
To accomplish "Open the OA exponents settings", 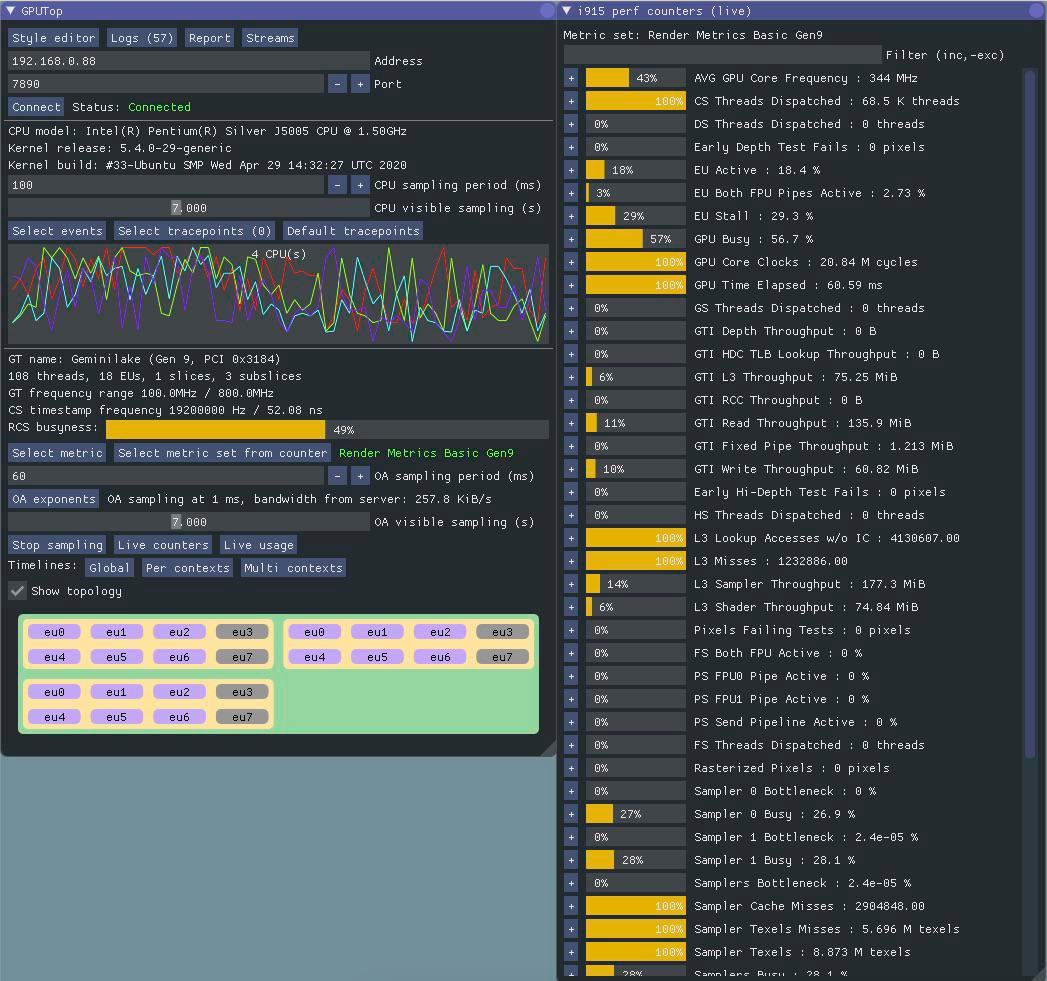I will click(x=53, y=499).
